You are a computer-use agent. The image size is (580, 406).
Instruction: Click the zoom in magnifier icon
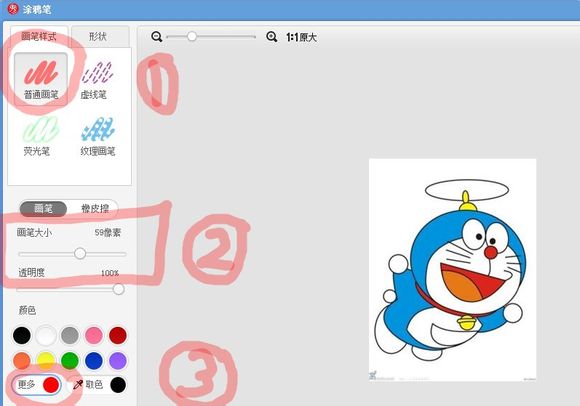tap(272, 37)
